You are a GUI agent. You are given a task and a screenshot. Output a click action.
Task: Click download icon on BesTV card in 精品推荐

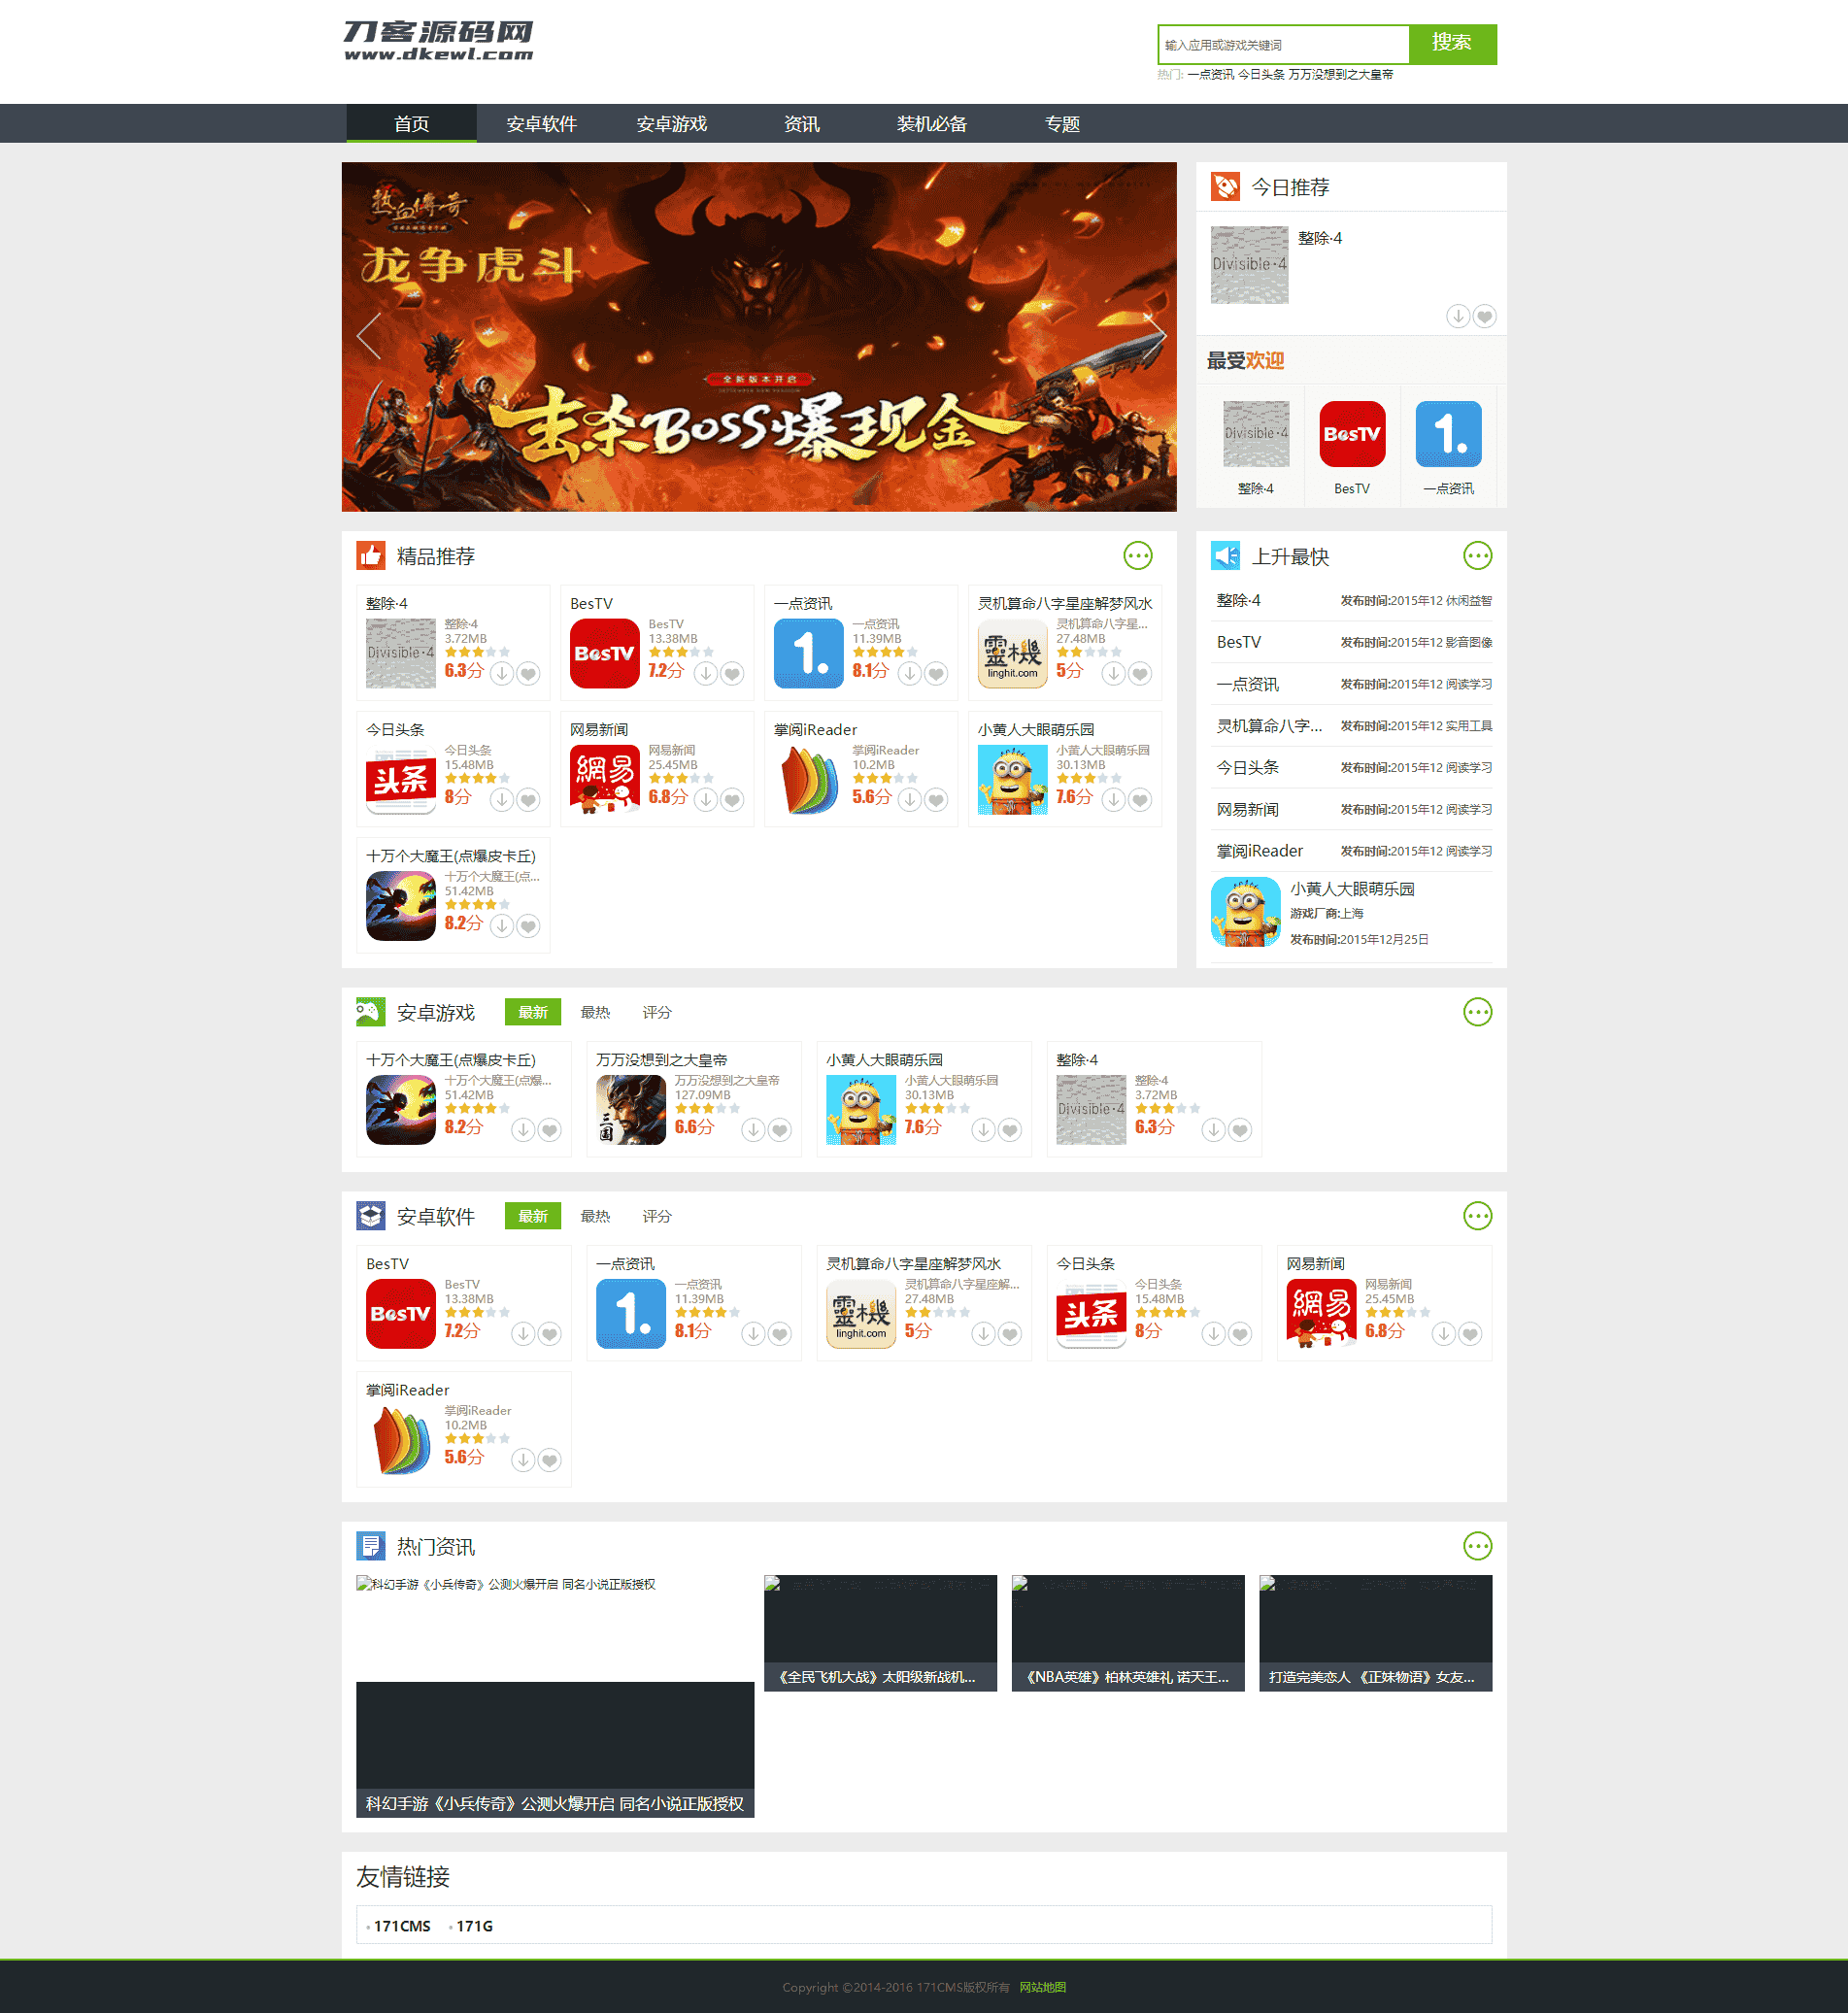click(706, 674)
